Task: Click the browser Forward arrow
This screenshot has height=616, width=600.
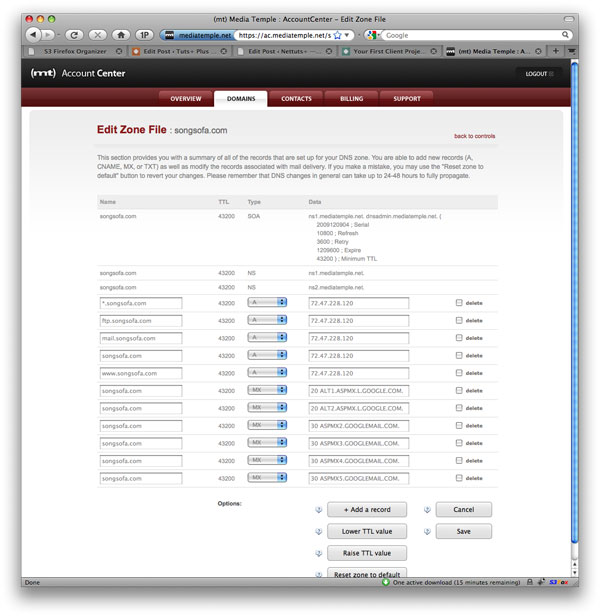Action: click(48, 35)
